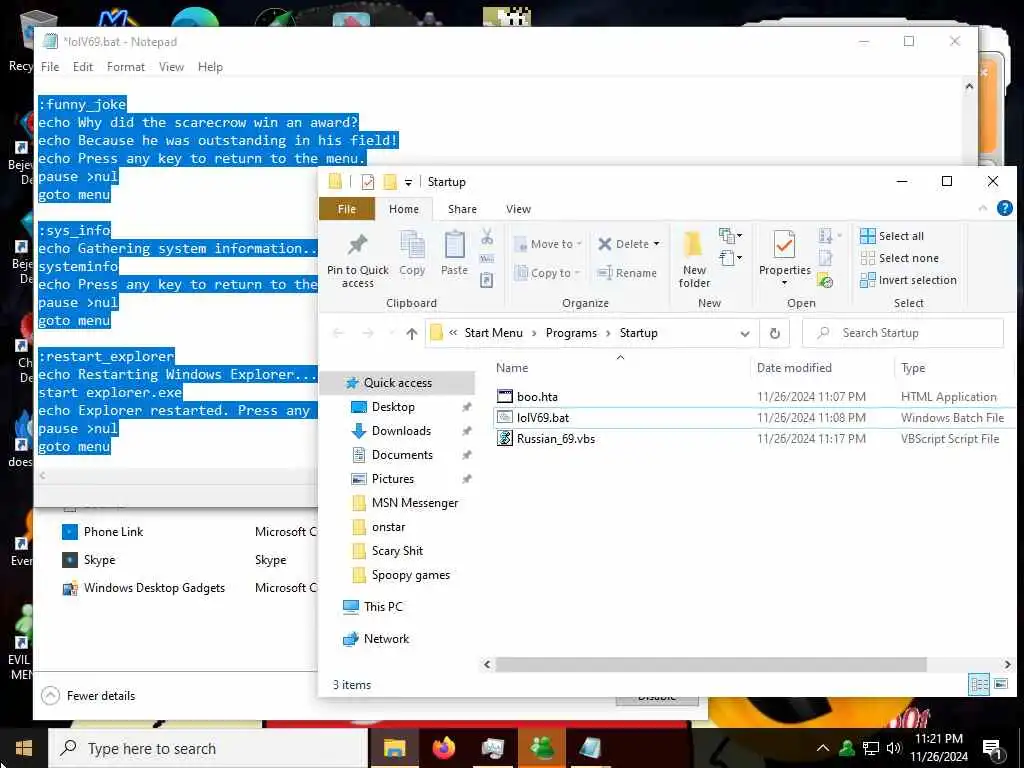Image resolution: width=1024 pixels, height=768 pixels.
Task: Open the Delete dropdown arrow
Action: click(656, 244)
